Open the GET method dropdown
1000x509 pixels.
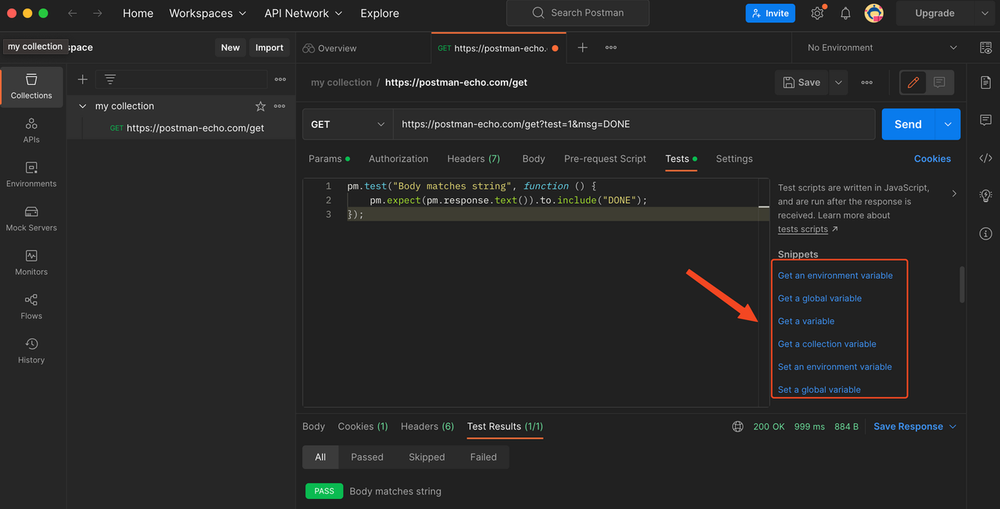pyautogui.click(x=347, y=124)
